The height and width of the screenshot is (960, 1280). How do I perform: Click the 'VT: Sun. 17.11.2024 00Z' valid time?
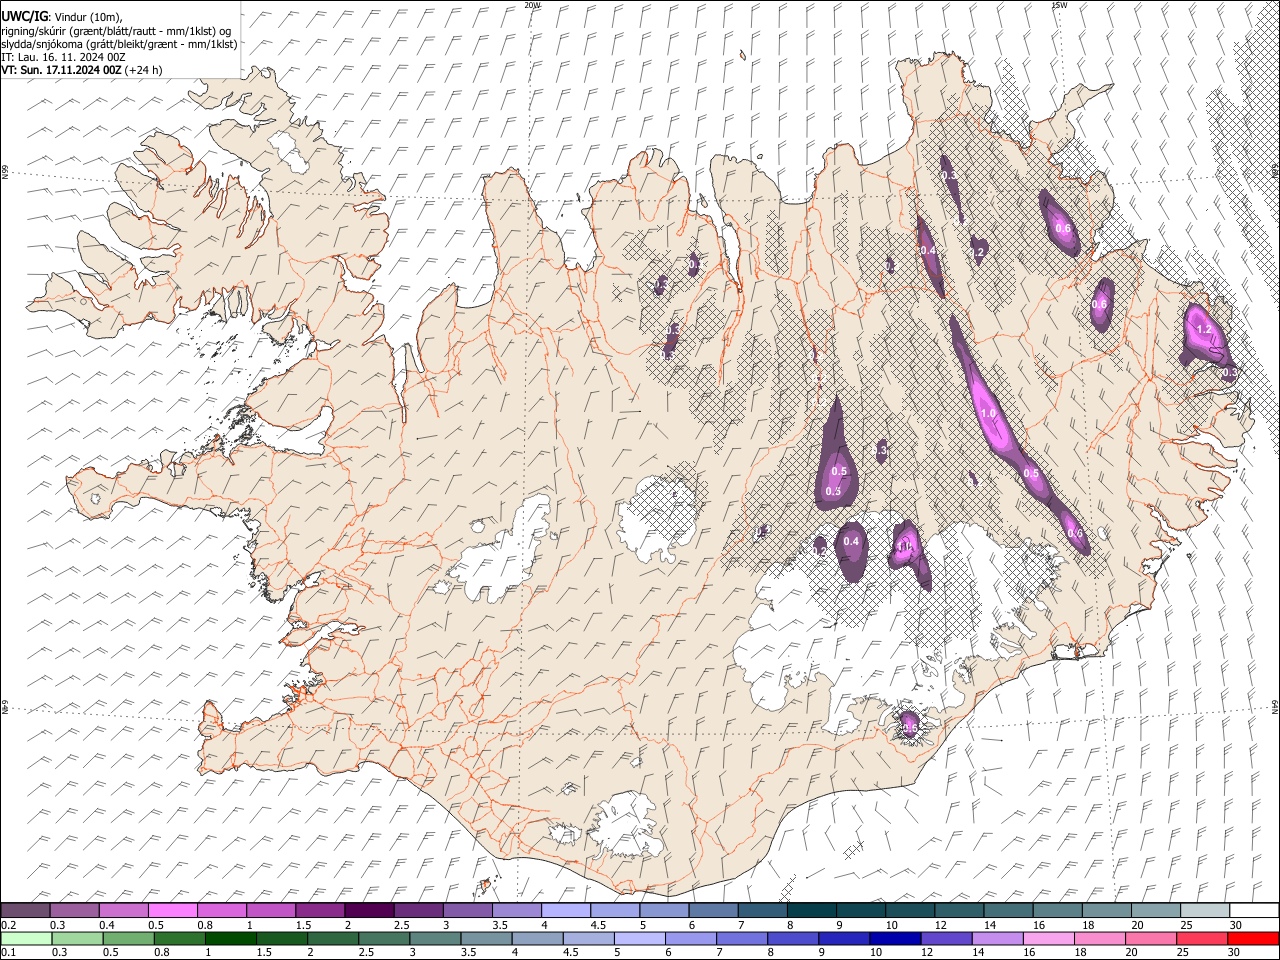[62, 70]
